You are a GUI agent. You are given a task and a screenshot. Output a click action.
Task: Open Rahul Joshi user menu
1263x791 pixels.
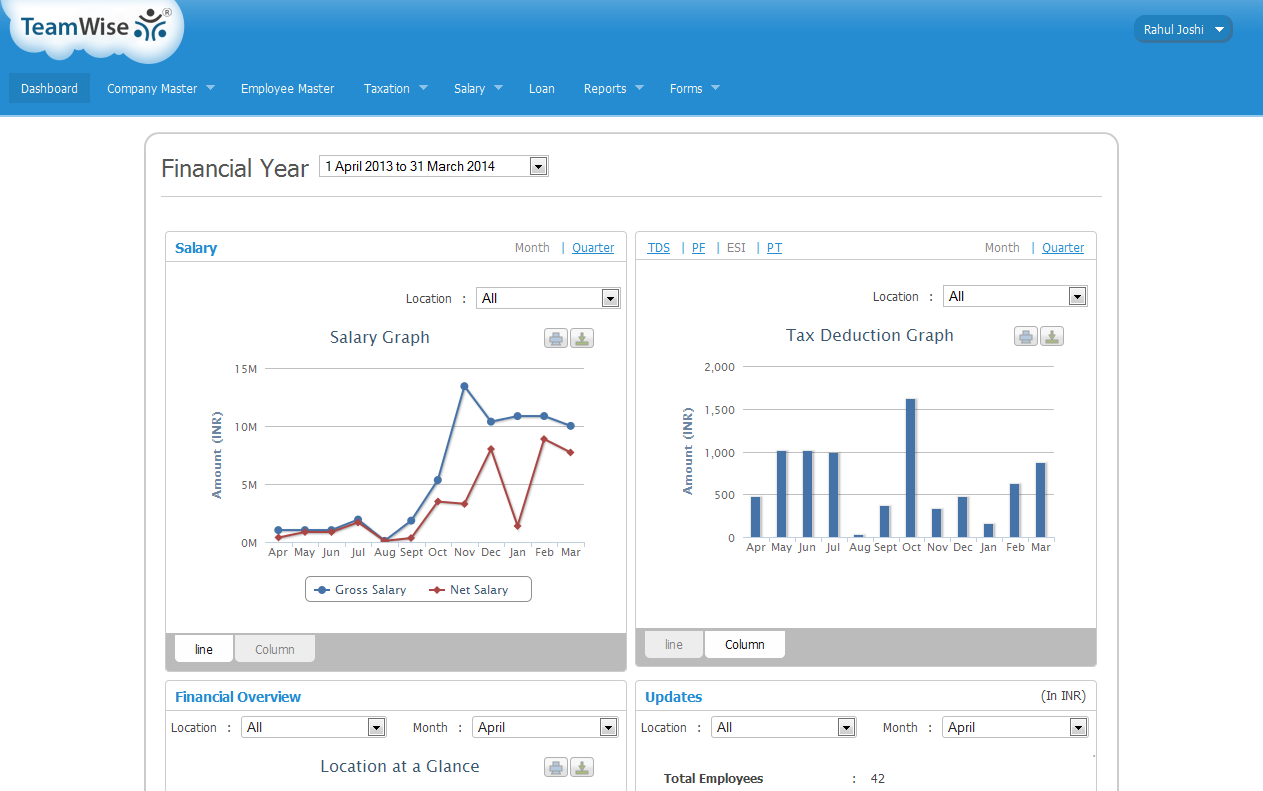[1183, 29]
